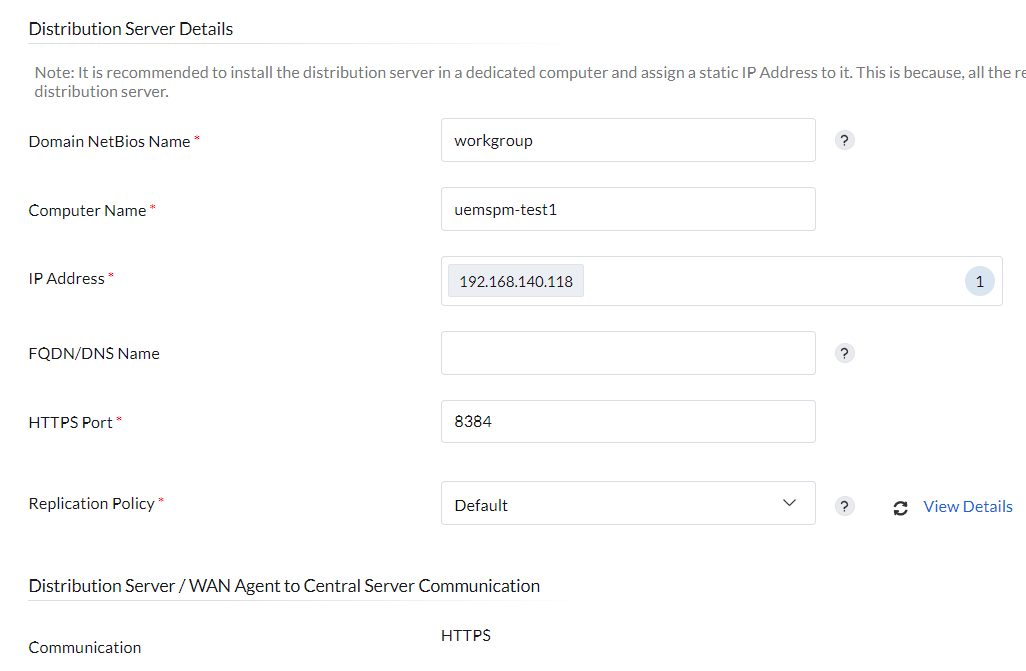Show help for Replication Policy

click(x=845, y=506)
